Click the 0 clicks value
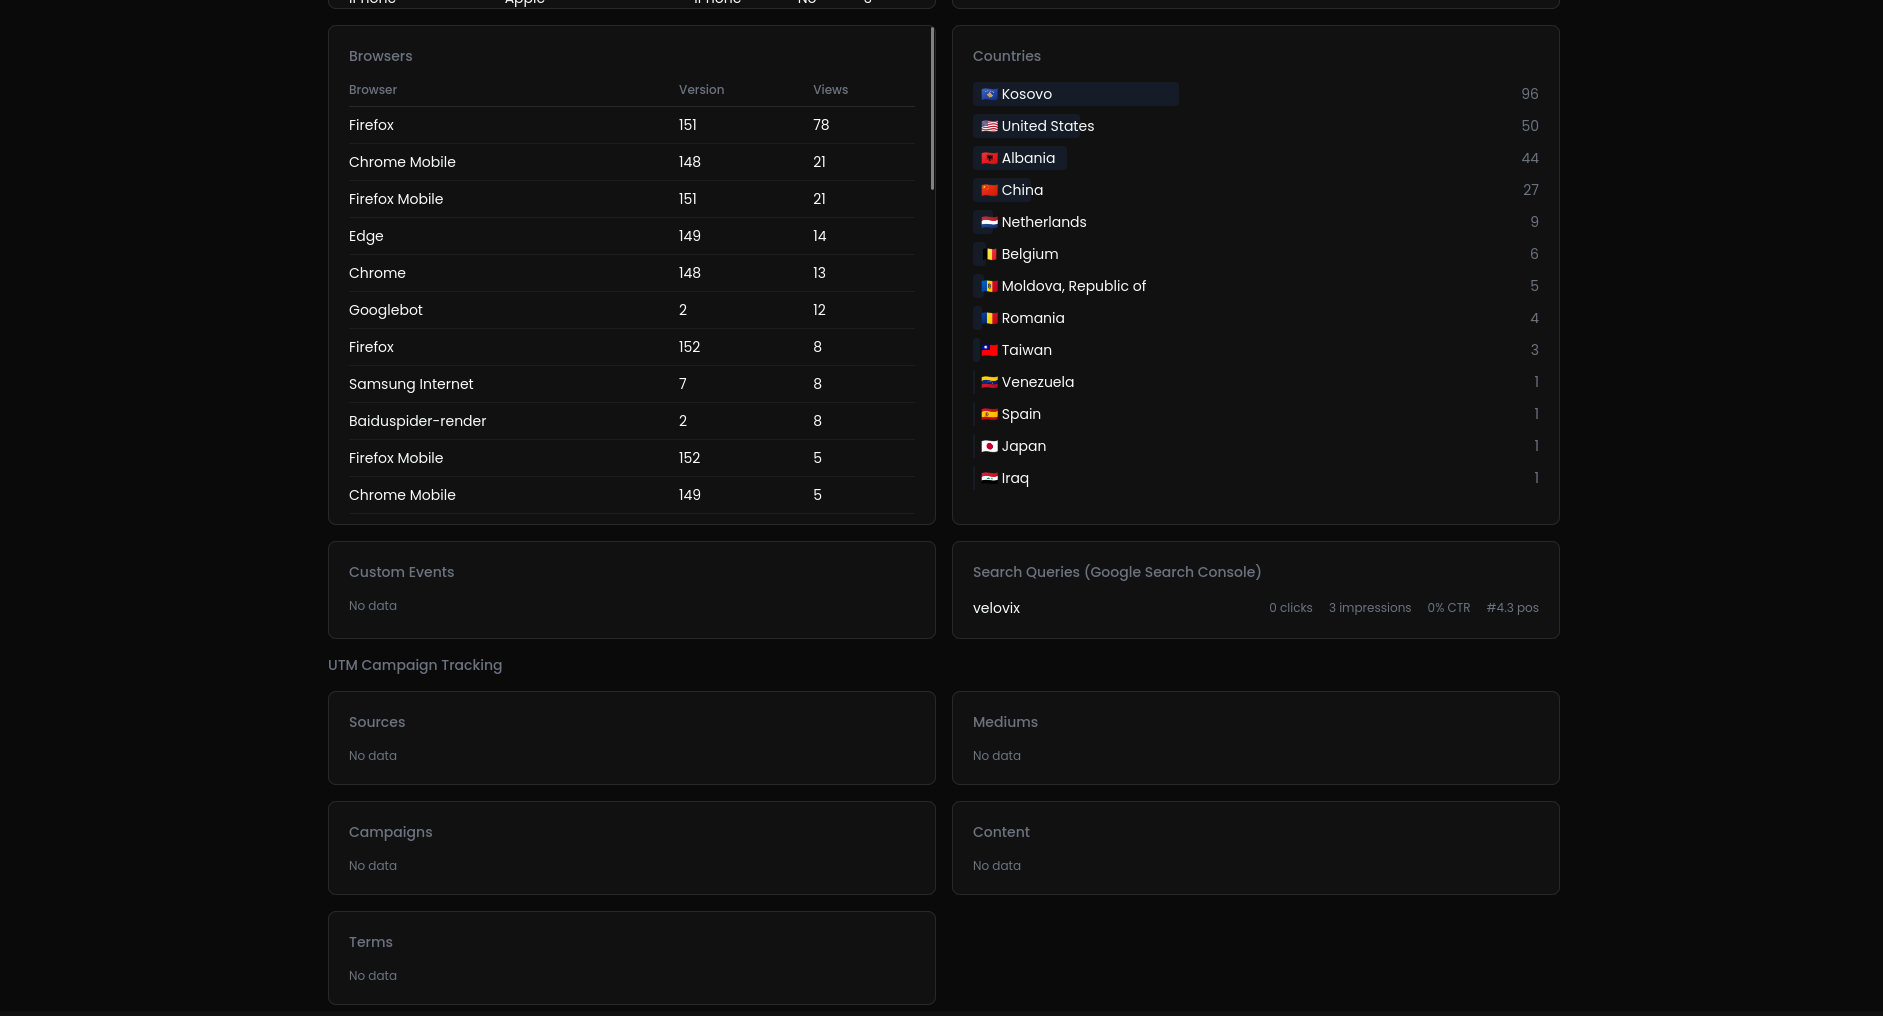Image resolution: width=1883 pixels, height=1016 pixels. click(x=1290, y=608)
